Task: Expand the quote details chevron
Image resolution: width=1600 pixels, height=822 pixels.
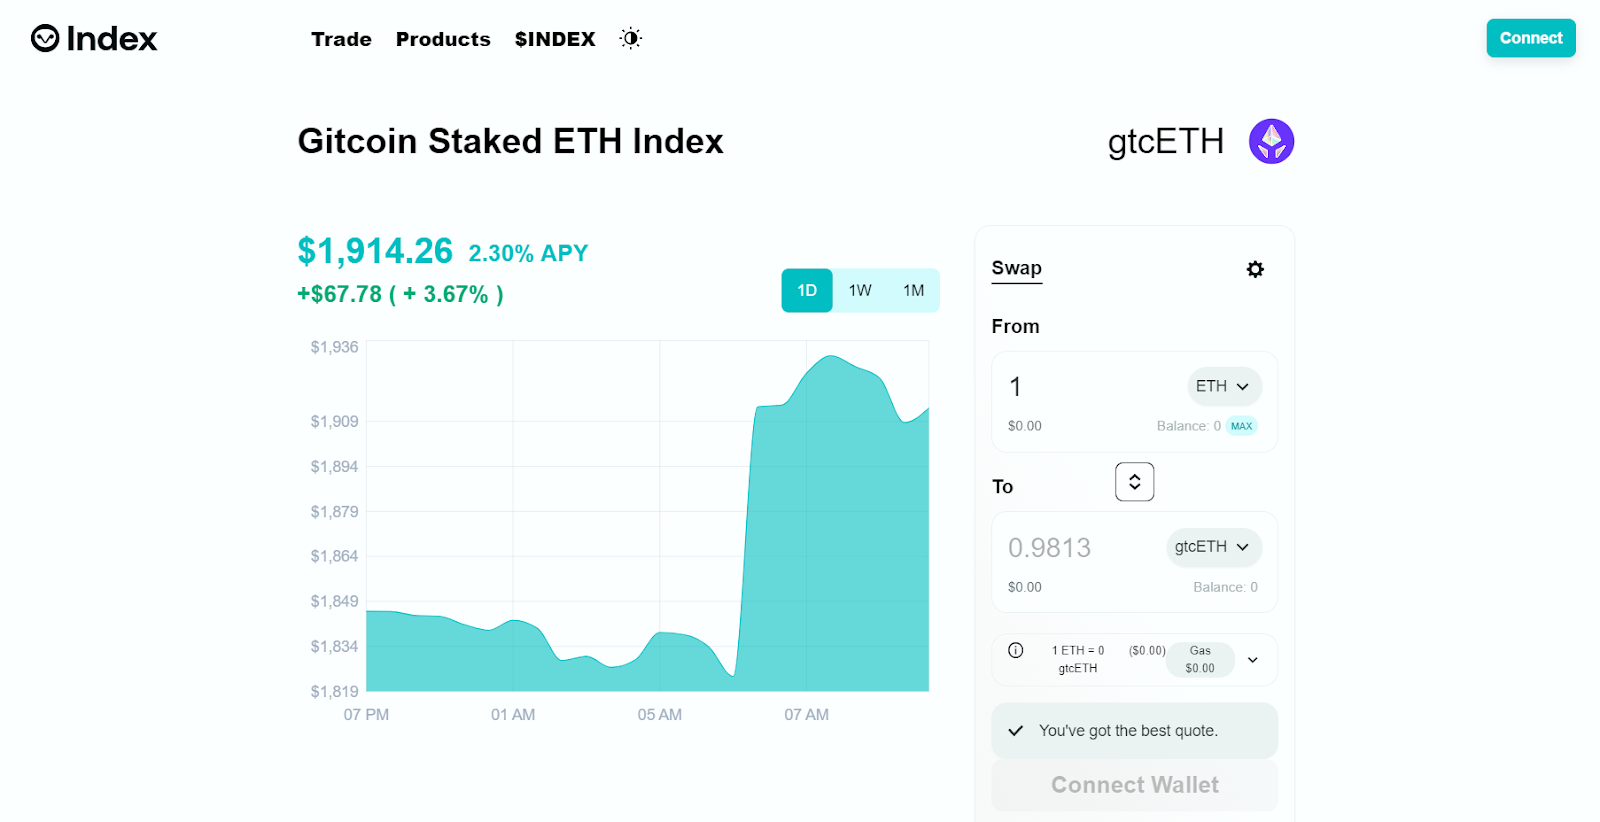Action: (1252, 660)
